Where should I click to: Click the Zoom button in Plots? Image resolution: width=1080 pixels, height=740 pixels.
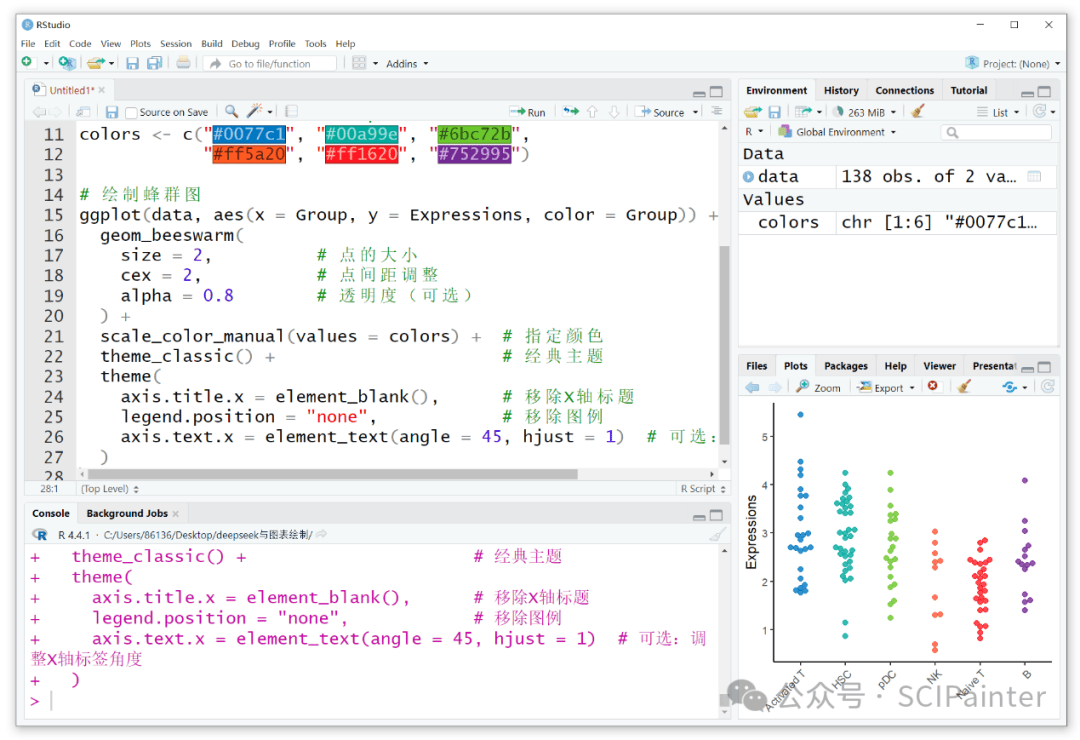[818, 387]
